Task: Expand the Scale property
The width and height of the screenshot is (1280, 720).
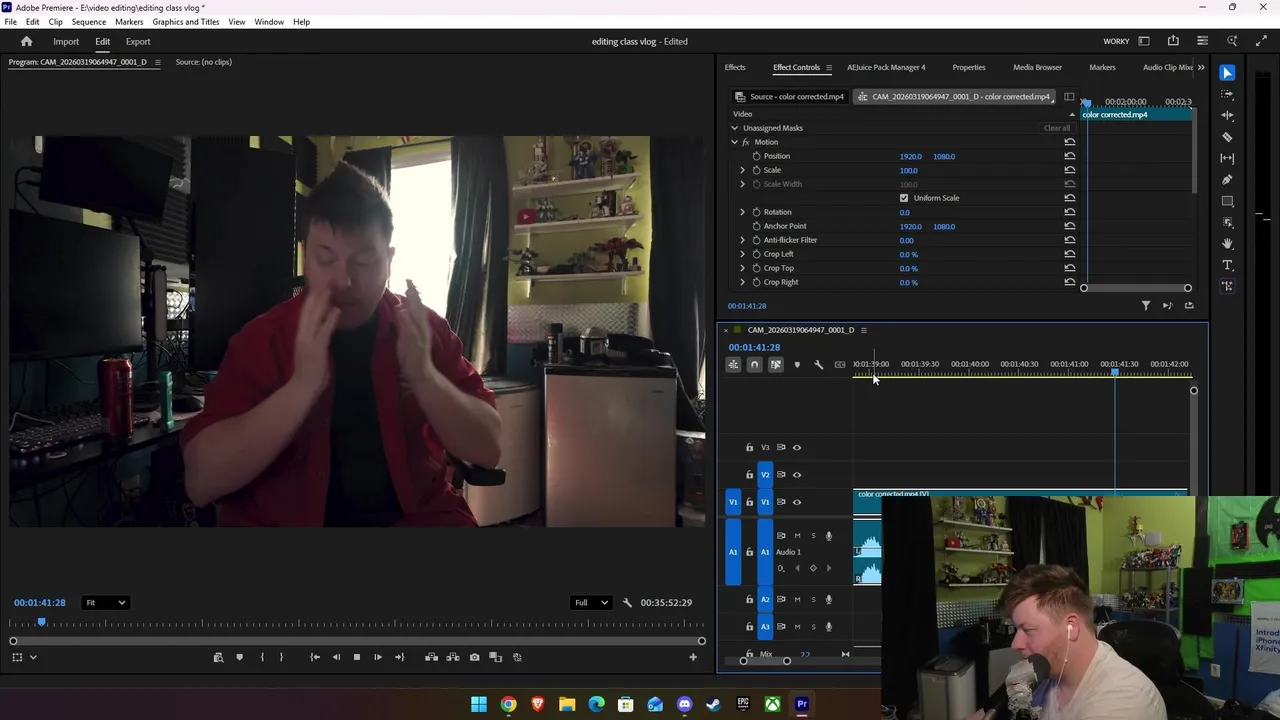Action: coord(742,170)
